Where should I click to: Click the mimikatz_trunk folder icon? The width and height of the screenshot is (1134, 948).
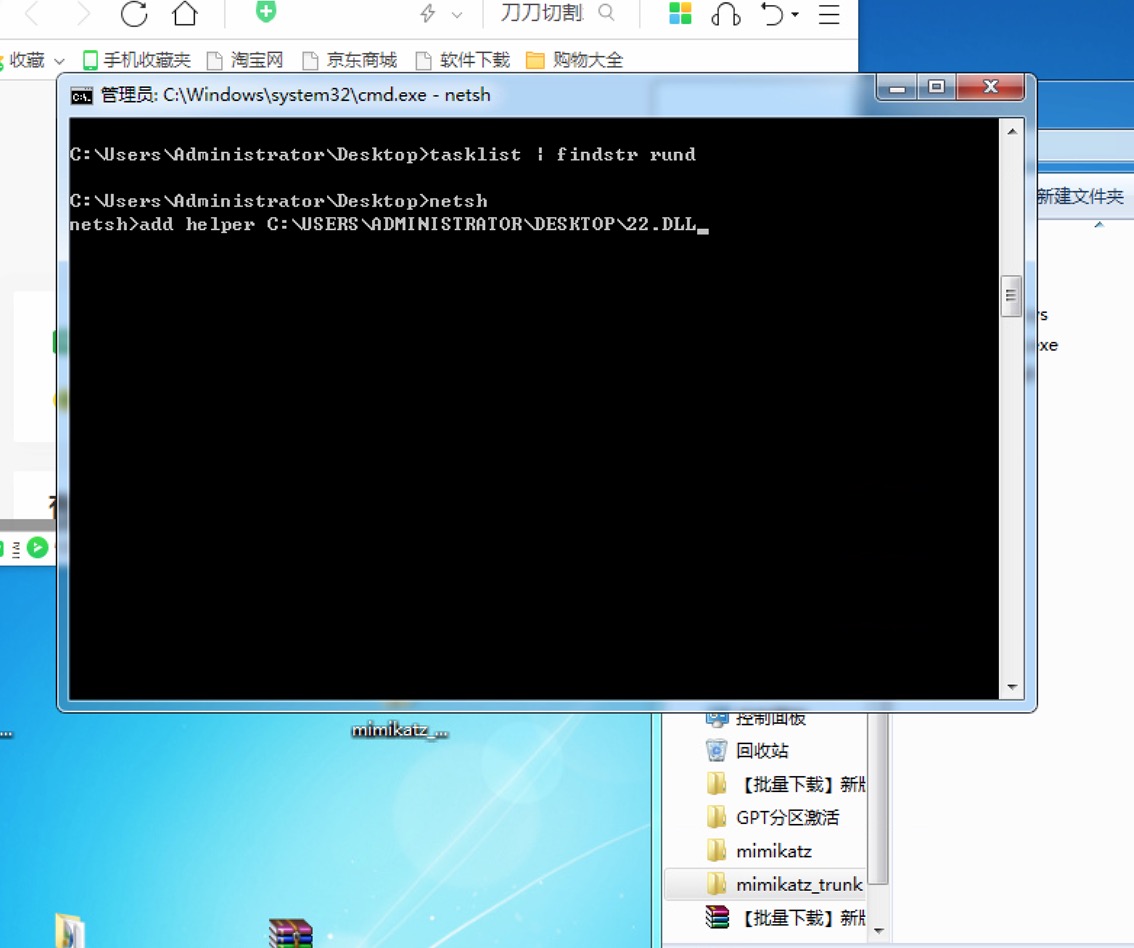[x=717, y=884]
